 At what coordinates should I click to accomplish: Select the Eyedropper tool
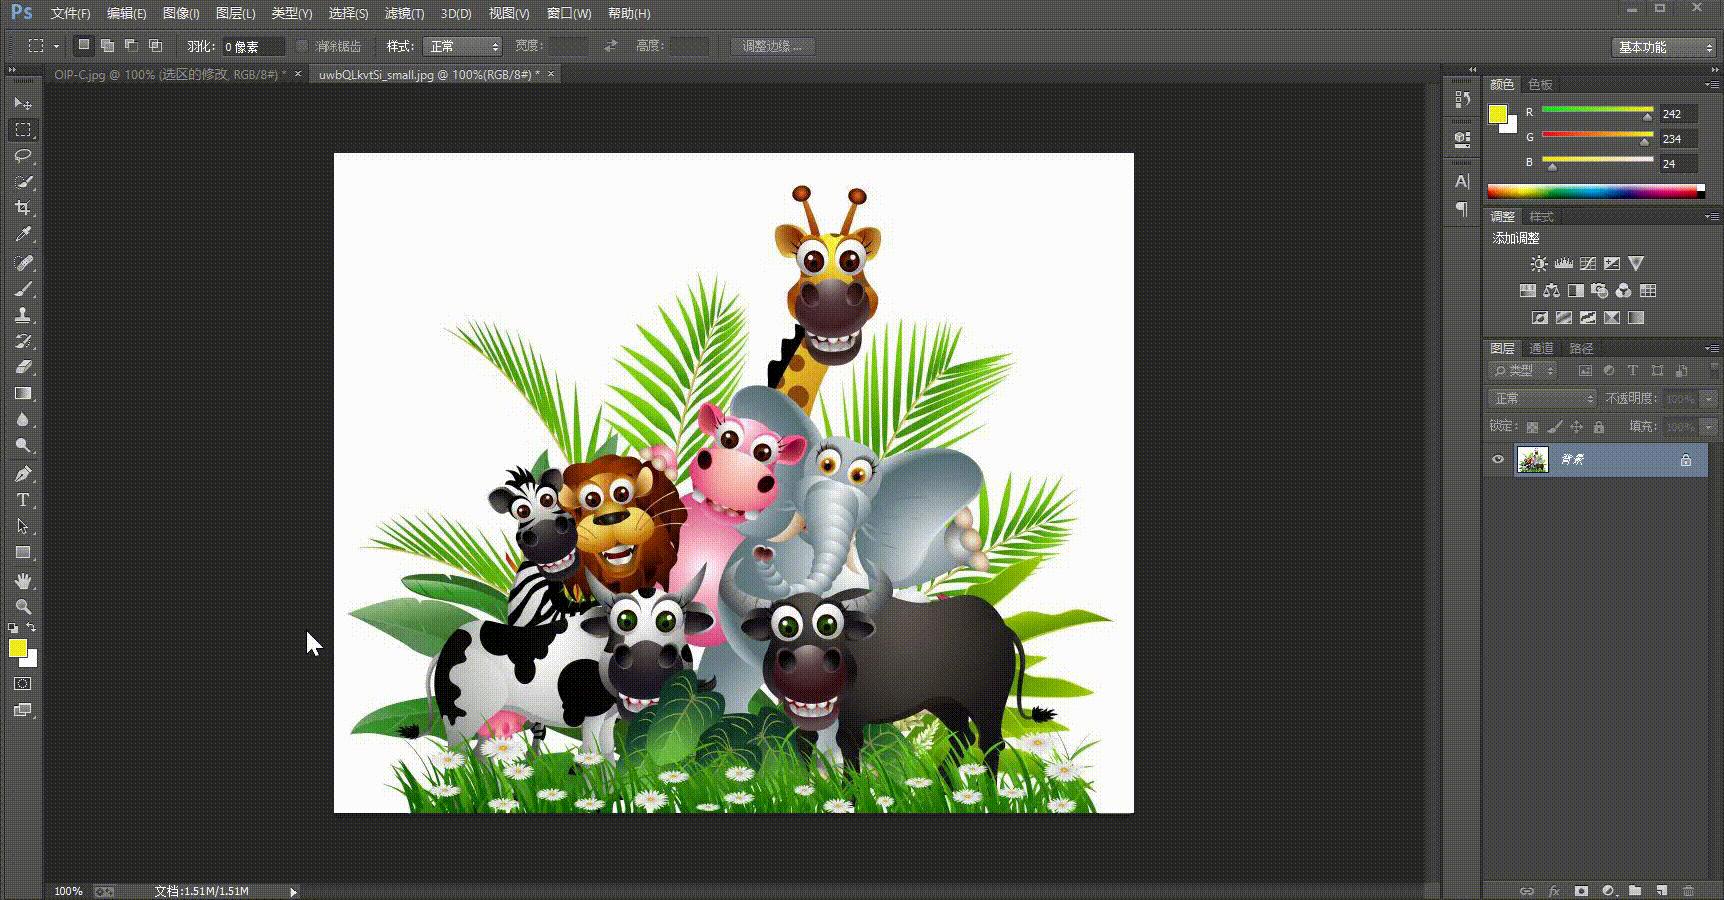click(23, 234)
